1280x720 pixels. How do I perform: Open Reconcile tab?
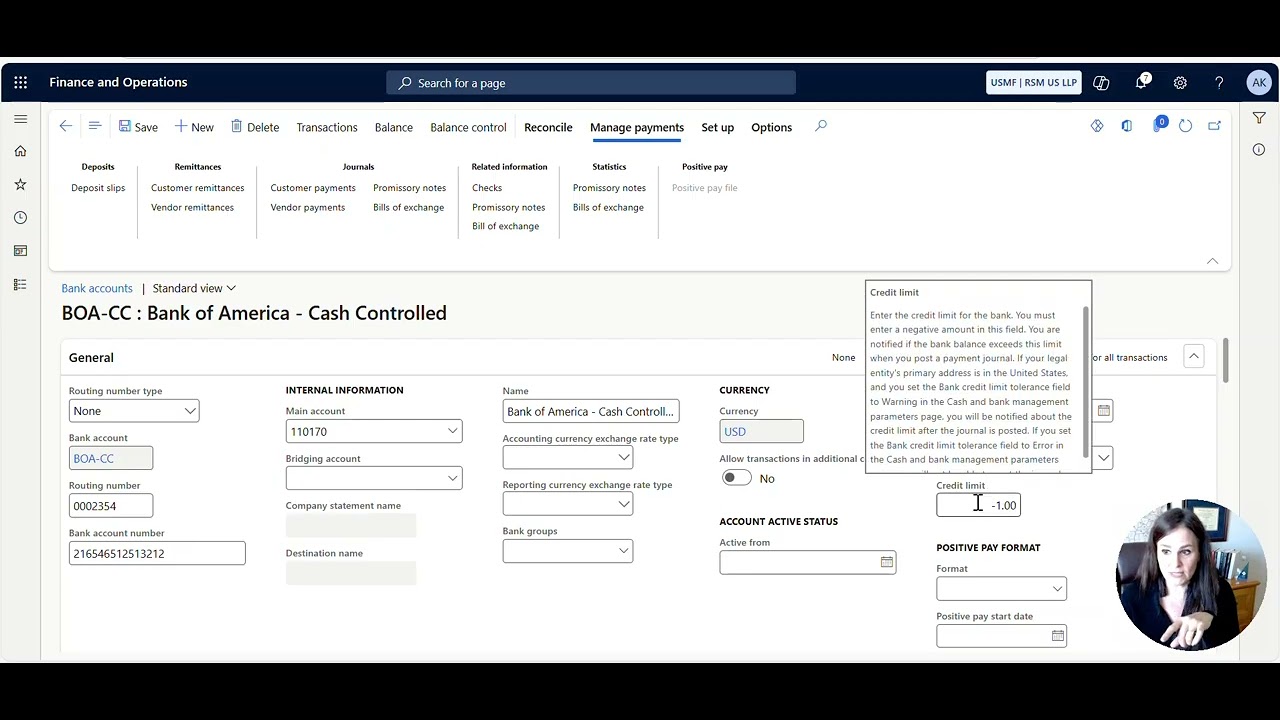coord(548,127)
